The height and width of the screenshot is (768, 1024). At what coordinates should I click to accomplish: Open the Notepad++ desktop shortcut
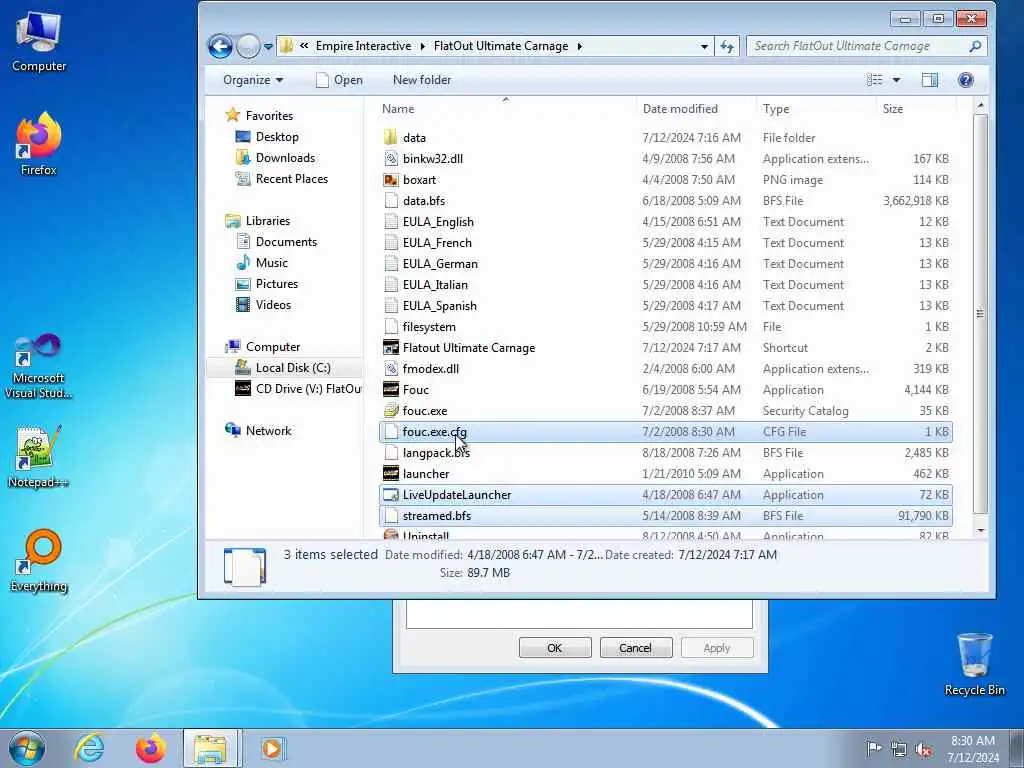coord(39,456)
